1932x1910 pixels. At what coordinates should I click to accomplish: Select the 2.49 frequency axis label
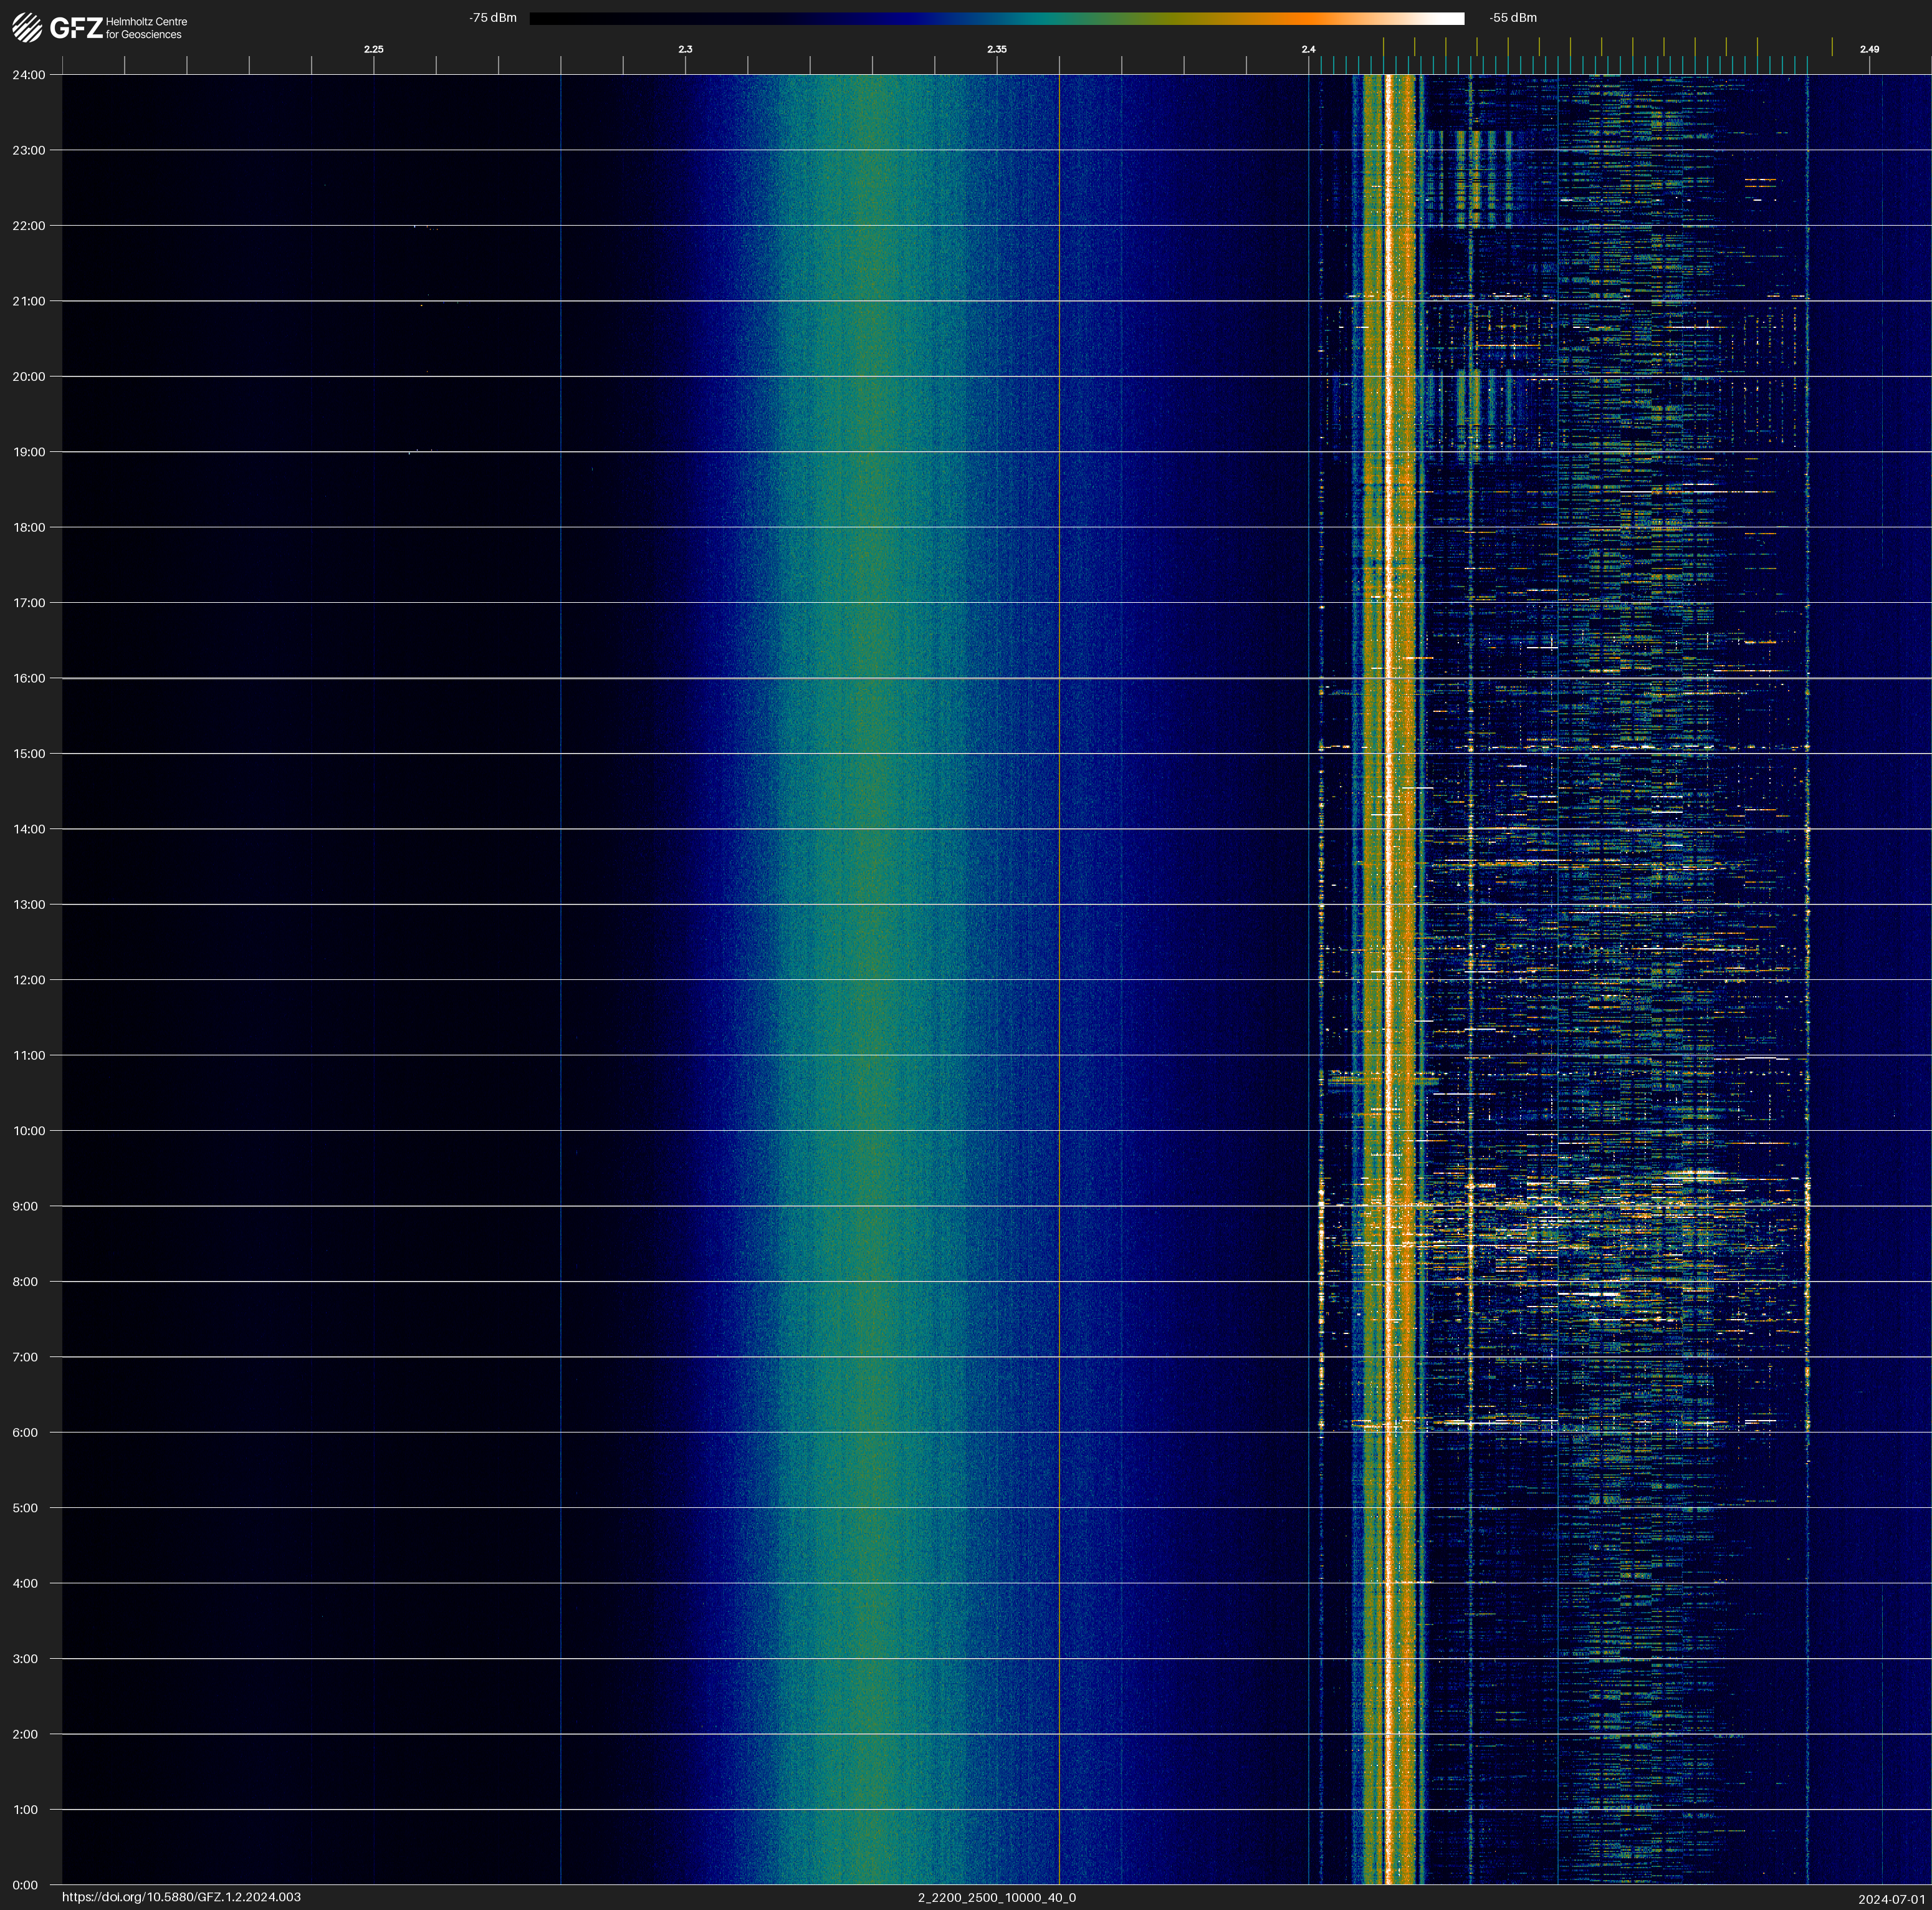1868,49
